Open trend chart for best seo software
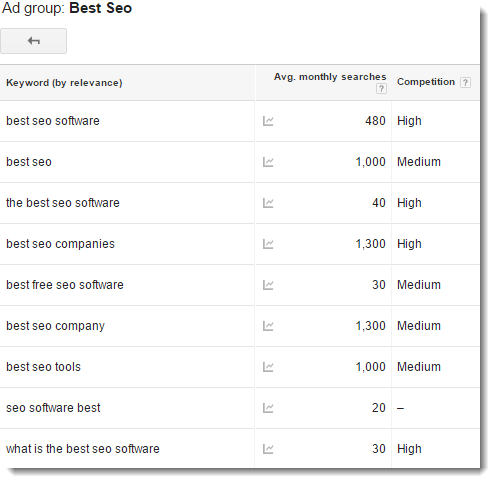 [268, 121]
